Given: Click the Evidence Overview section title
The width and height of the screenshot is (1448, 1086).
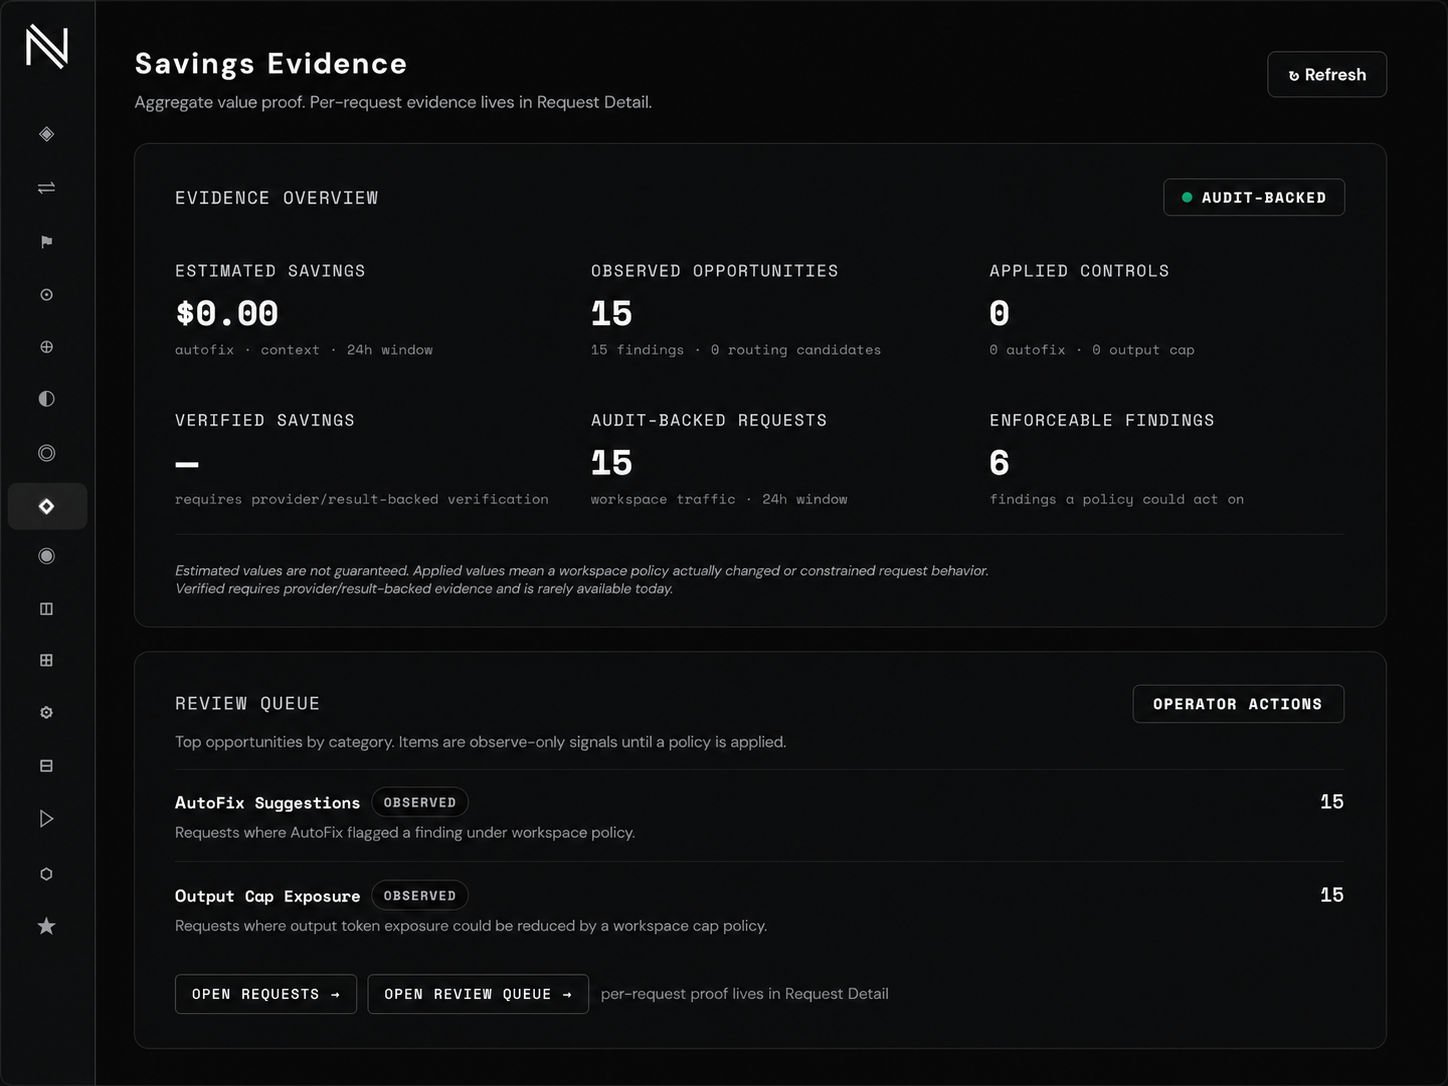Looking at the screenshot, I should (277, 198).
